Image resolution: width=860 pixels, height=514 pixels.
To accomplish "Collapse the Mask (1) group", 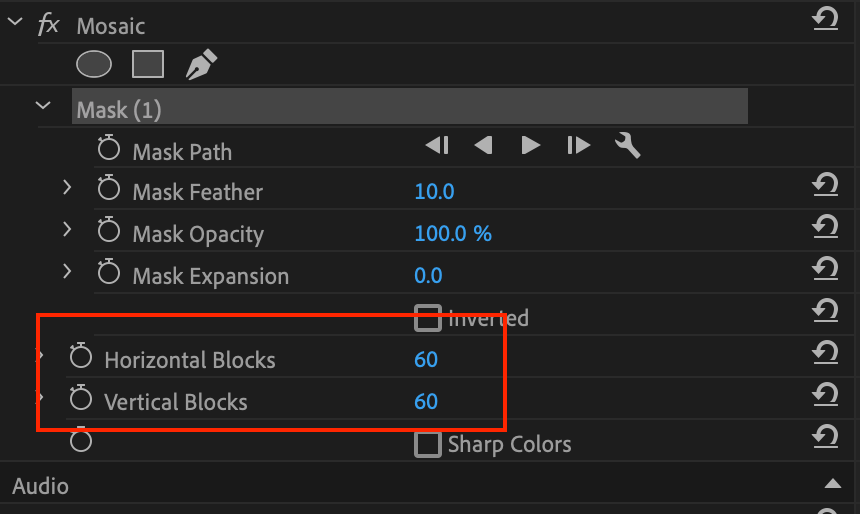I will (x=42, y=105).
